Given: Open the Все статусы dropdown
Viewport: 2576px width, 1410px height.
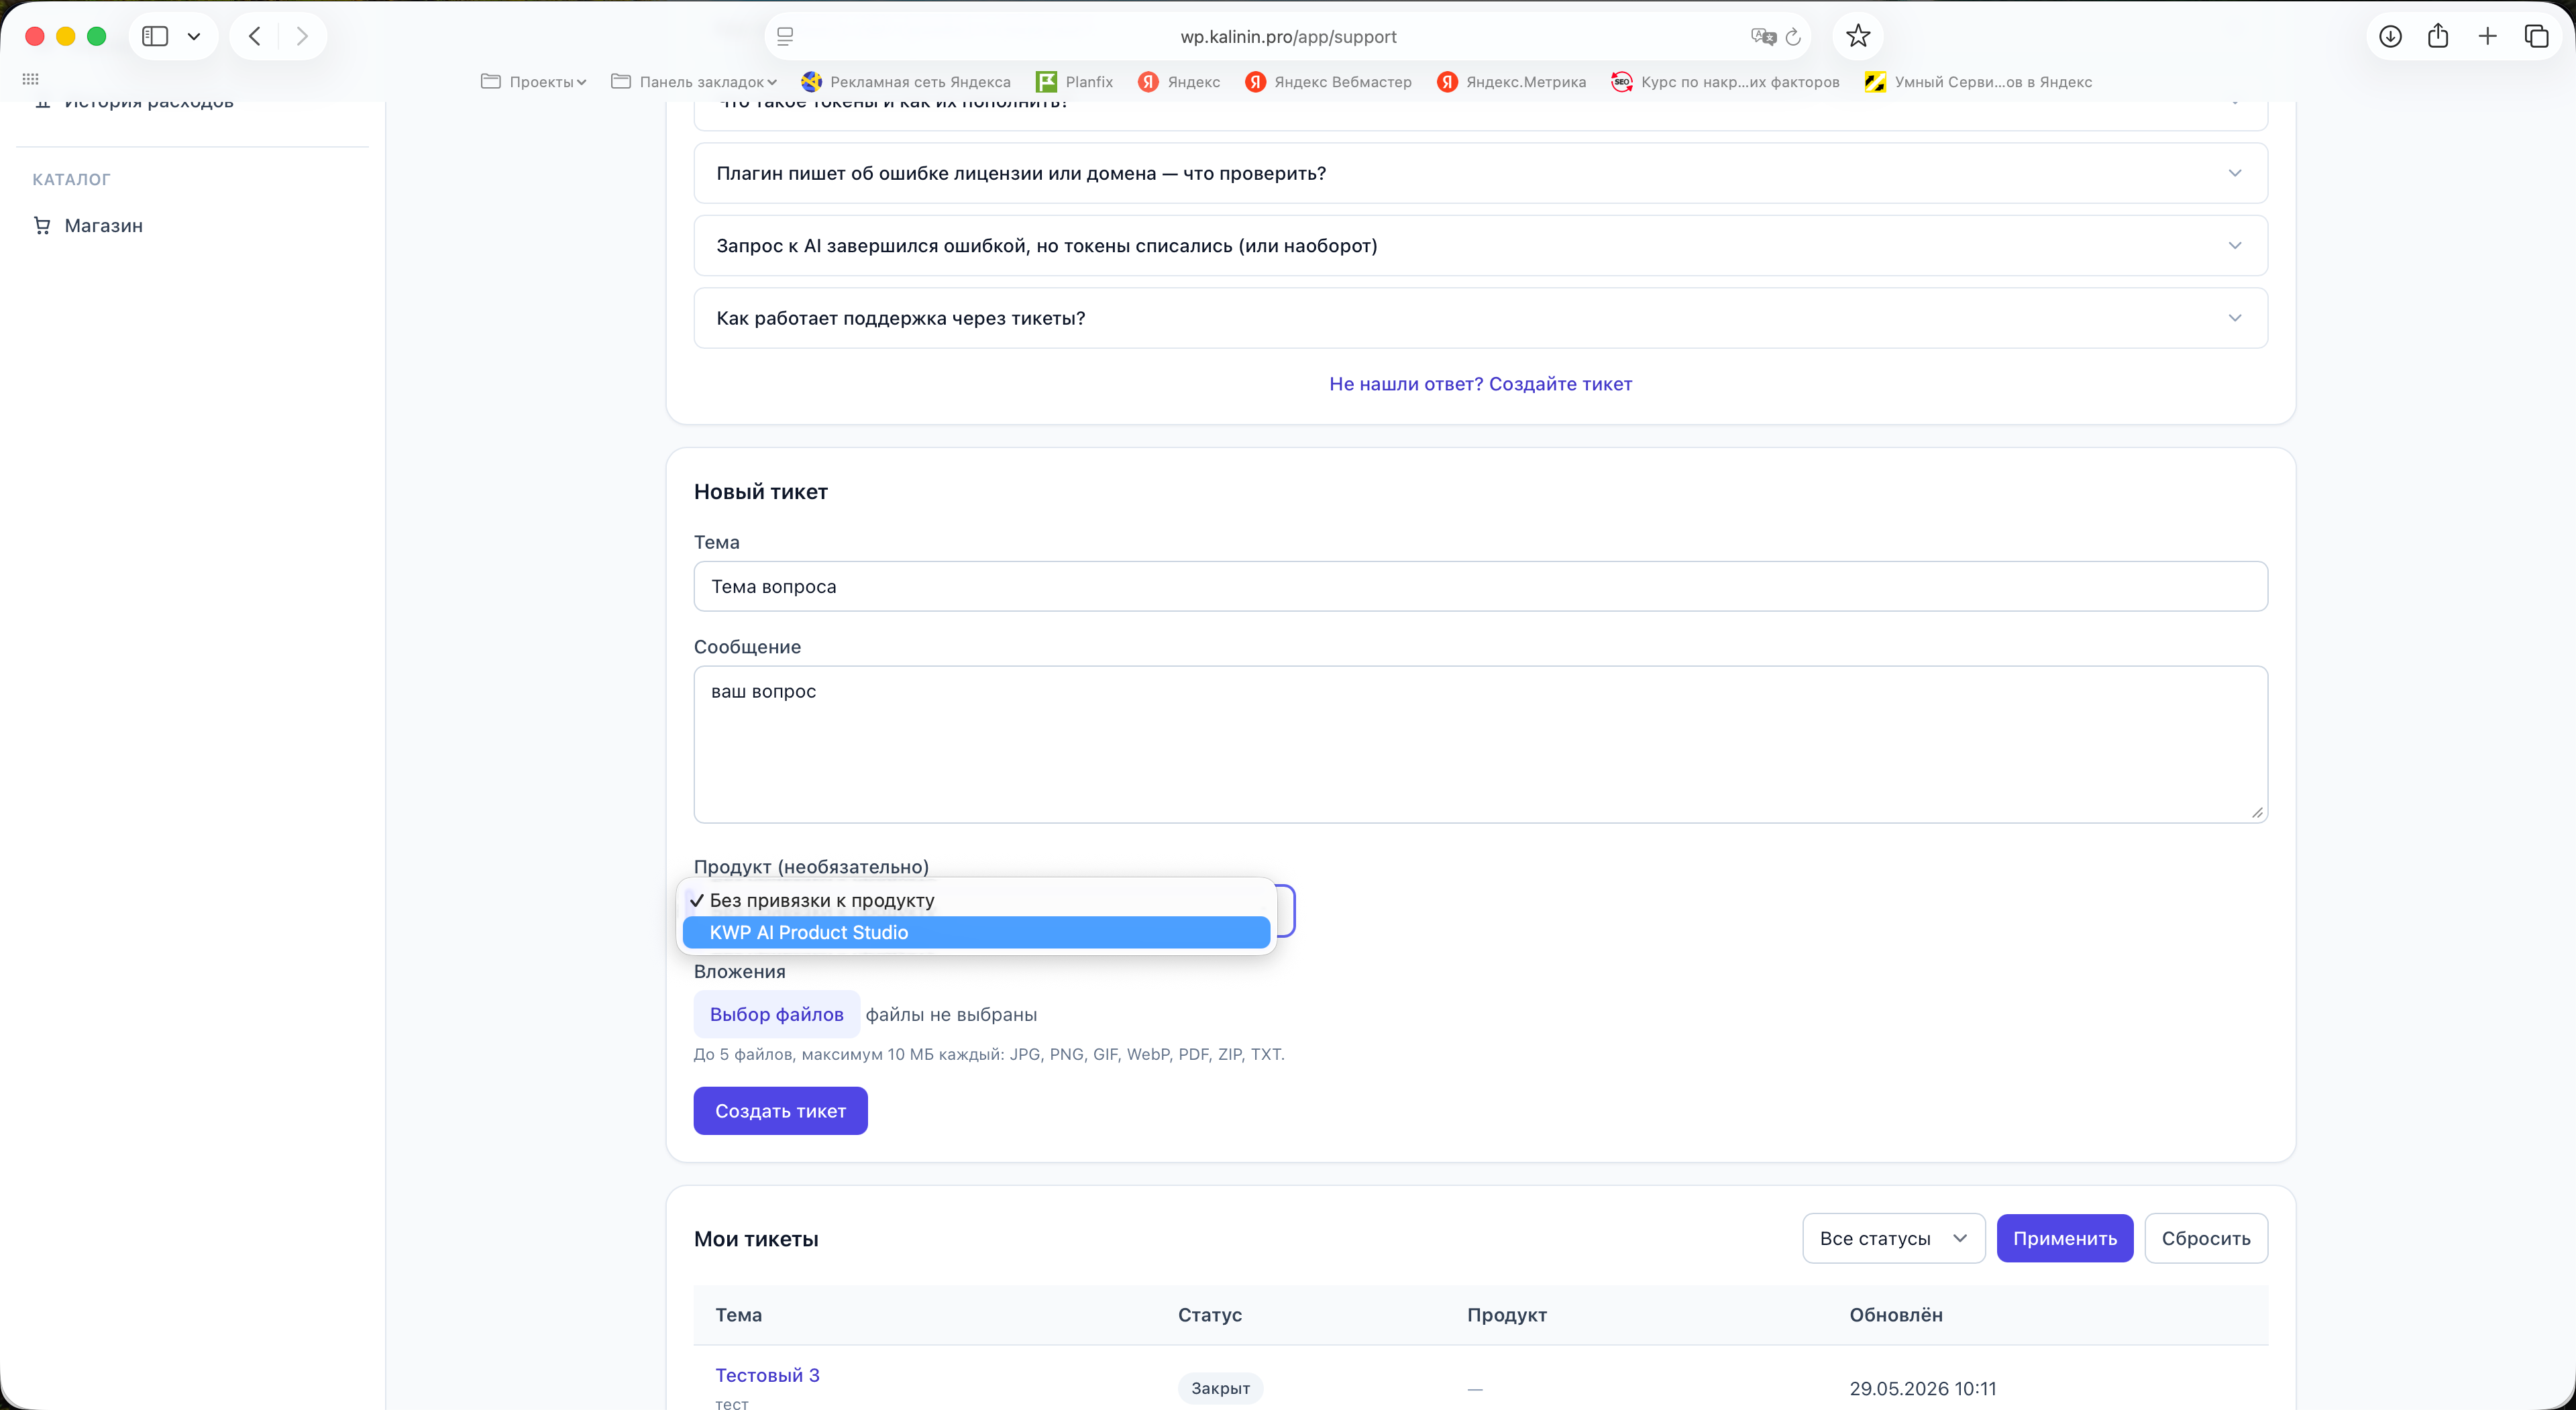Looking at the screenshot, I should [x=1893, y=1238].
